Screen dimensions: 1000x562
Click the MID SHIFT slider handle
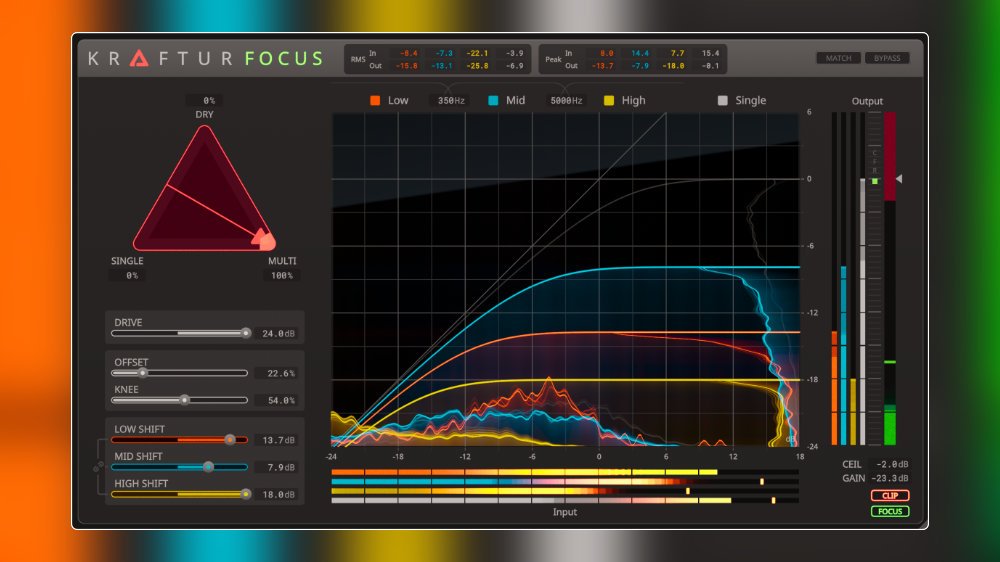coord(208,467)
